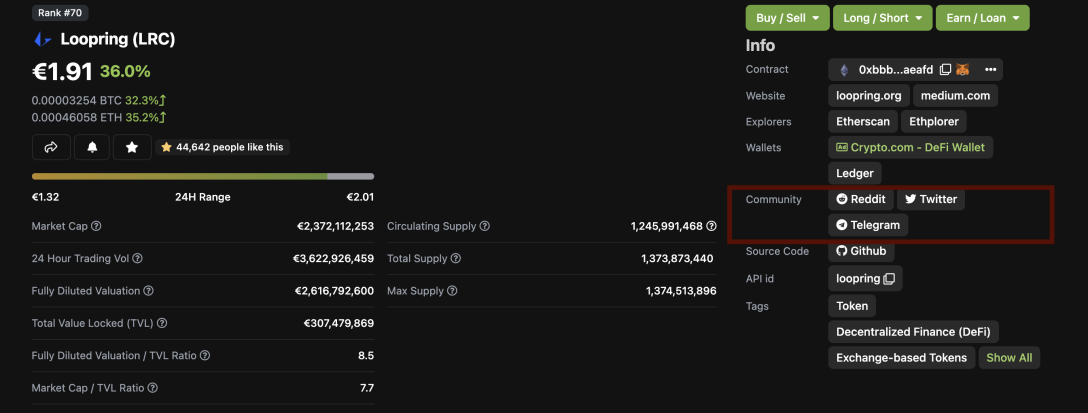Screen dimensions: 1088x413
Task: Open the Etherscan explorer link
Action: tap(863, 121)
